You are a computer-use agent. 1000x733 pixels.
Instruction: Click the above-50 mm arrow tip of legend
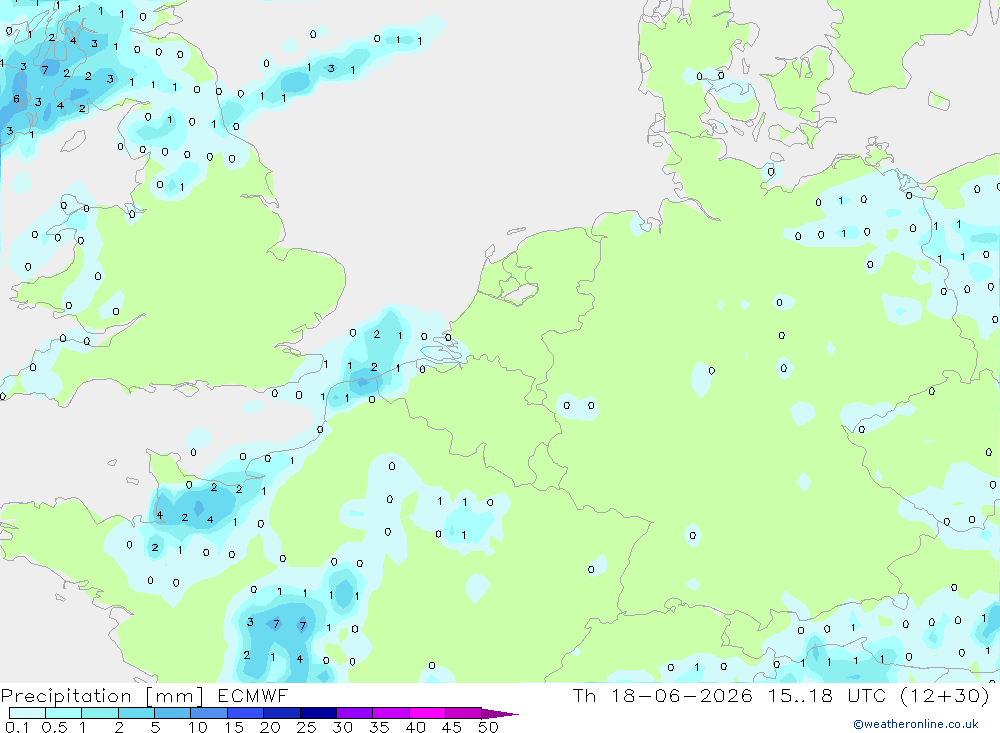click(500, 714)
